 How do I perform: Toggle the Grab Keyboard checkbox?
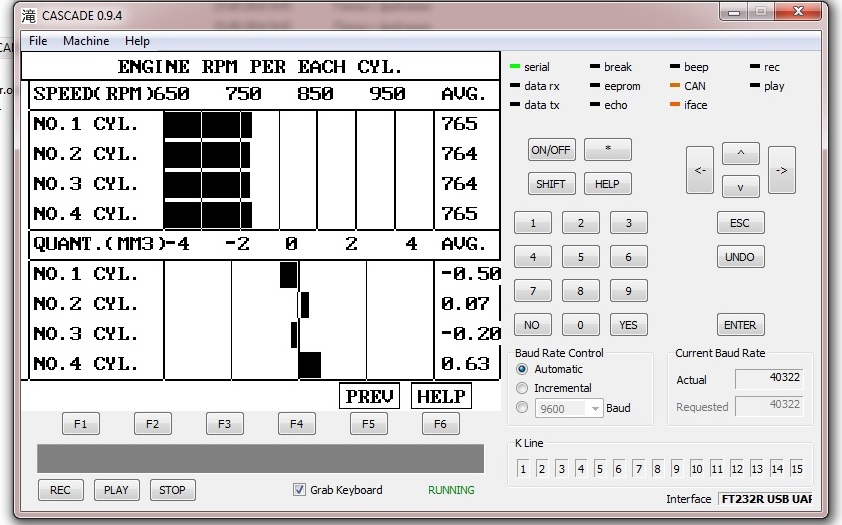(x=299, y=490)
